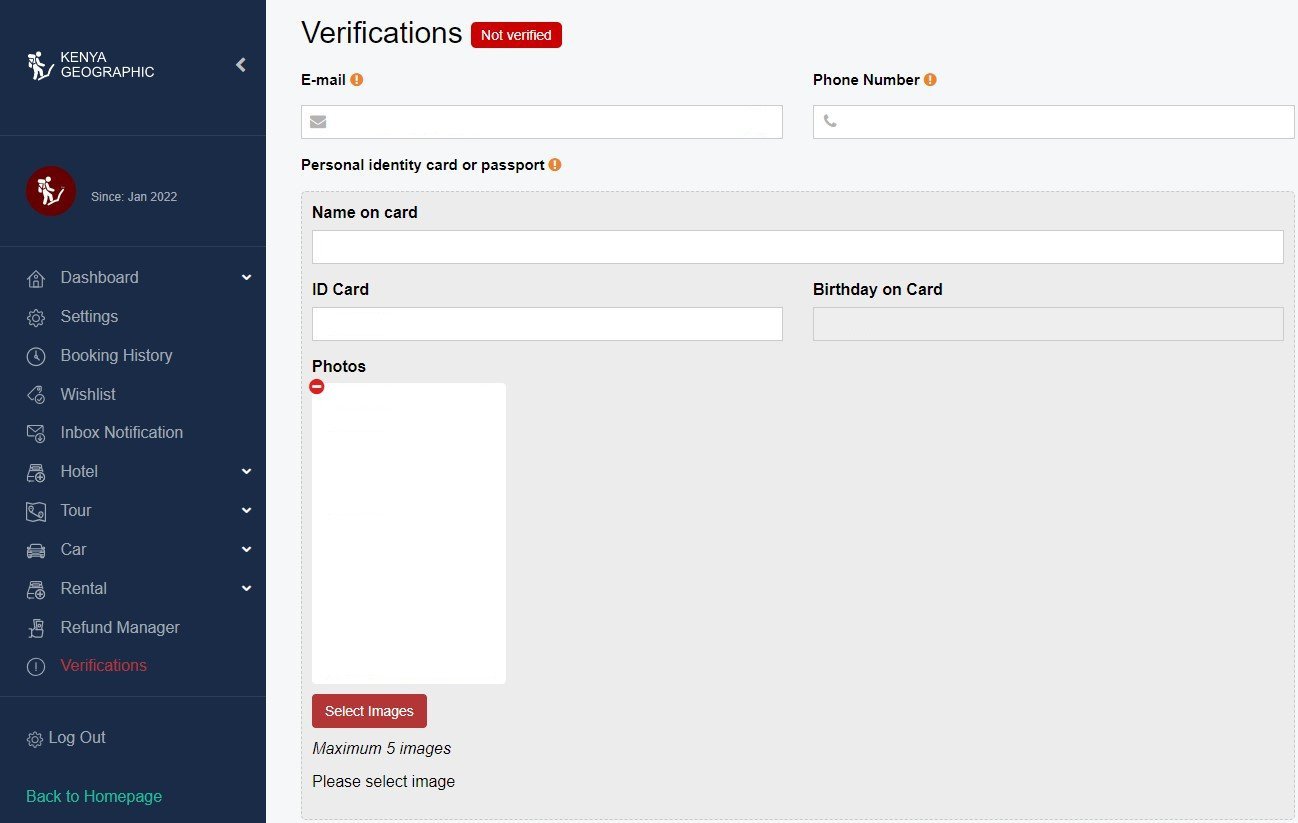Image resolution: width=1298 pixels, height=823 pixels.
Task: Expand the Dashboard submenu arrow
Action: [x=247, y=278]
